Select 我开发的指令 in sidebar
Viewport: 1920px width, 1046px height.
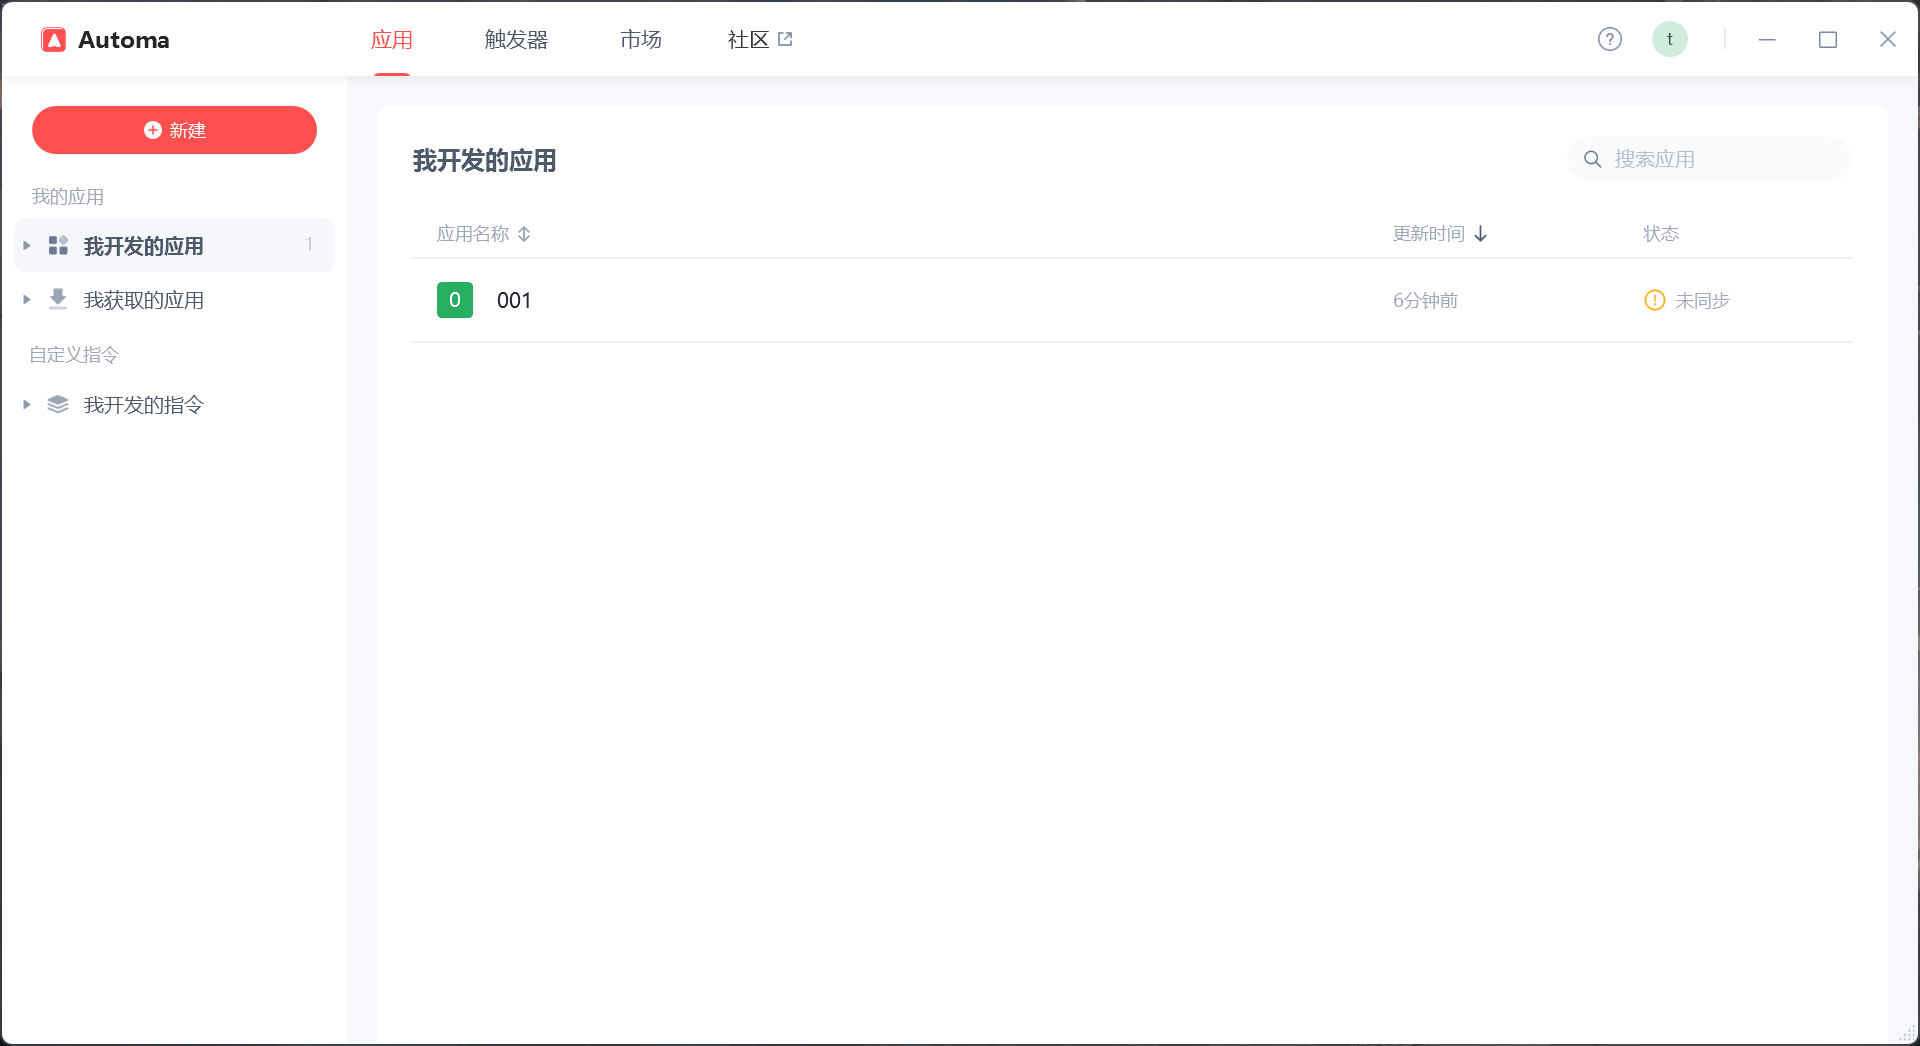click(174, 404)
